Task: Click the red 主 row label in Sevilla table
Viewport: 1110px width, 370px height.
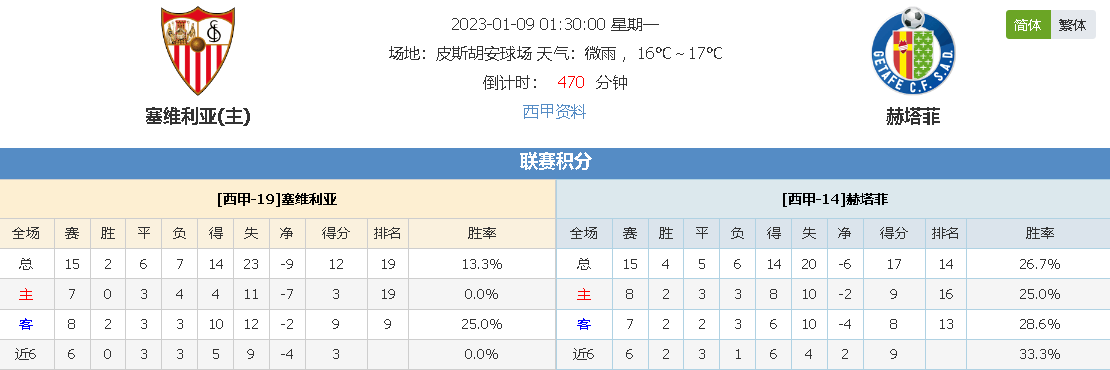Action: click(x=26, y=294)
